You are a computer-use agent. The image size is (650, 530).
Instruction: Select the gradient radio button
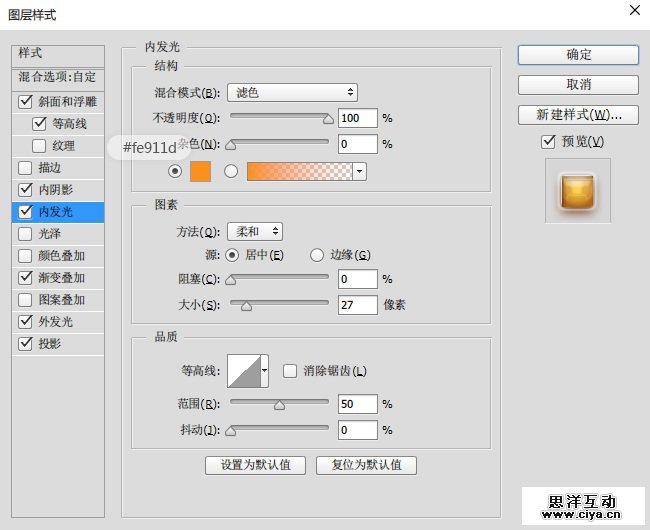(x=231, y=171)
